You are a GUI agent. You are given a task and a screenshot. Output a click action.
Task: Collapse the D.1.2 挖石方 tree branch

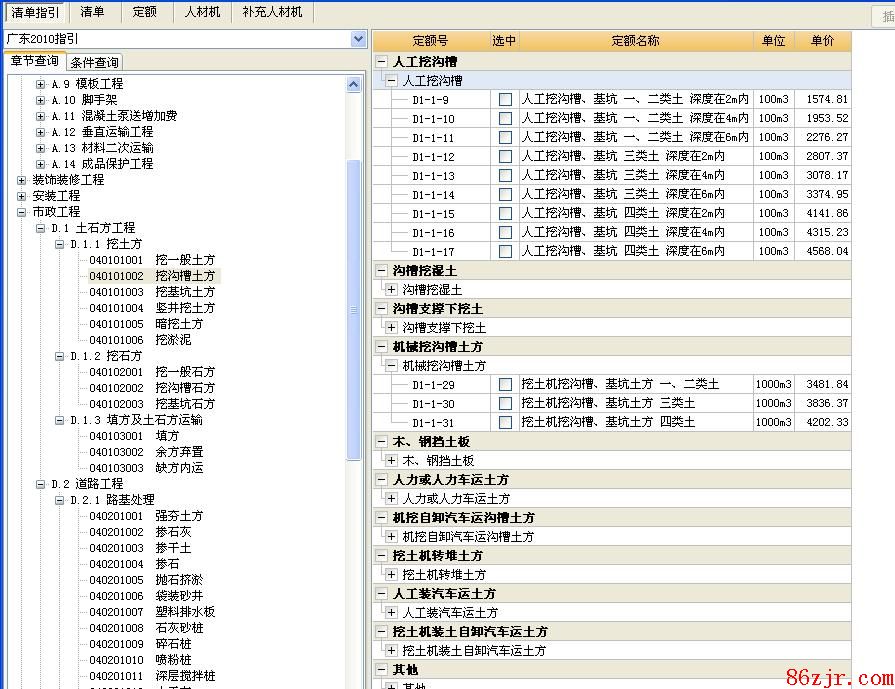tap(59, 356)
